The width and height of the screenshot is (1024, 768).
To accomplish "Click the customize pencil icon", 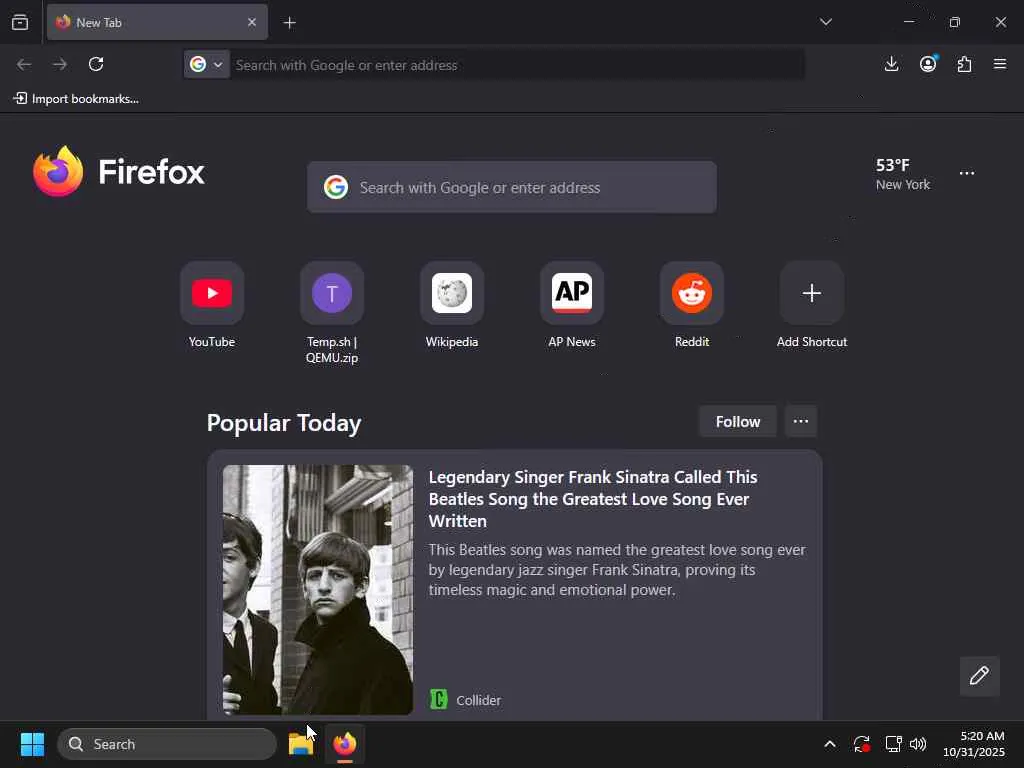I will pyautogui.click(x=979, y=676).
